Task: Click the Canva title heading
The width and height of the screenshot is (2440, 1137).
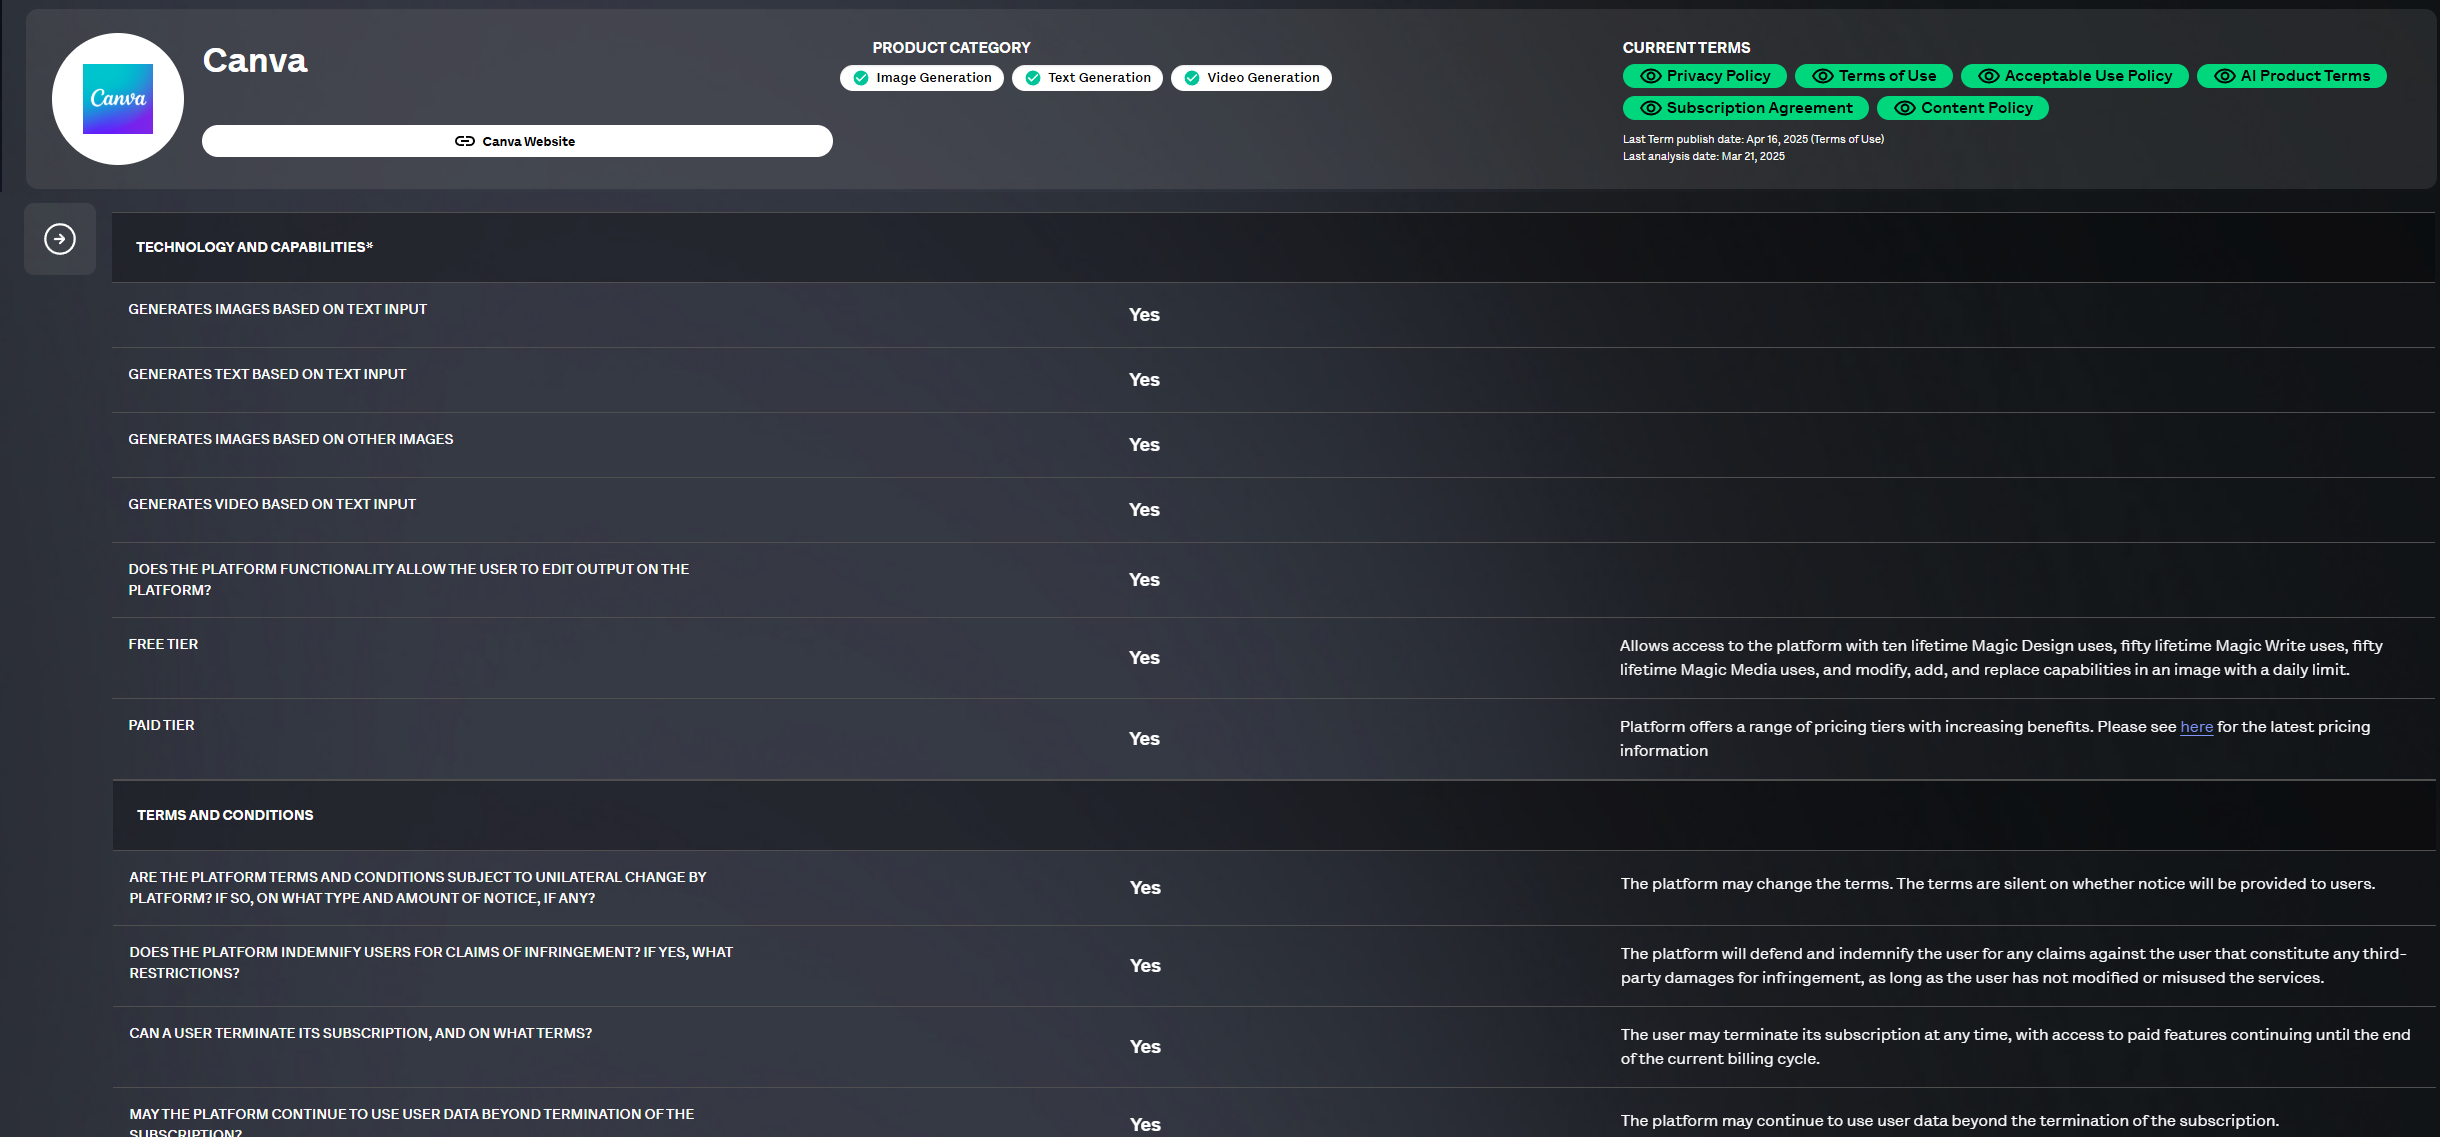Action: 255,61
